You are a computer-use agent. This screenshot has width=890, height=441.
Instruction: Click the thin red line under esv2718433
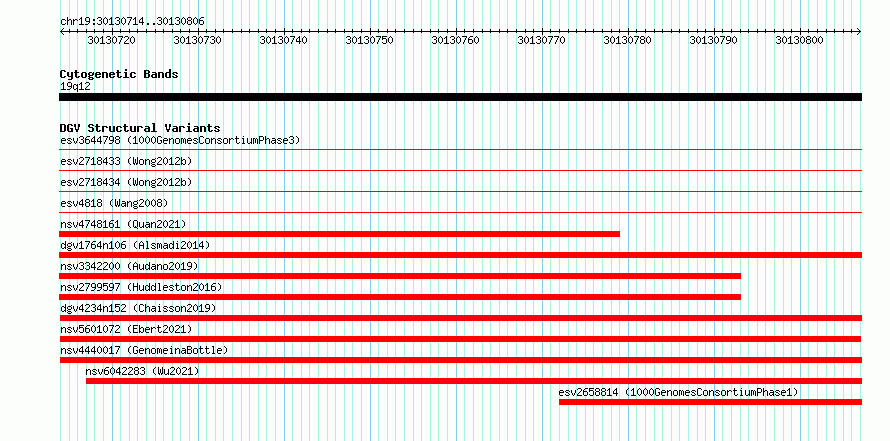click(460, 170)
